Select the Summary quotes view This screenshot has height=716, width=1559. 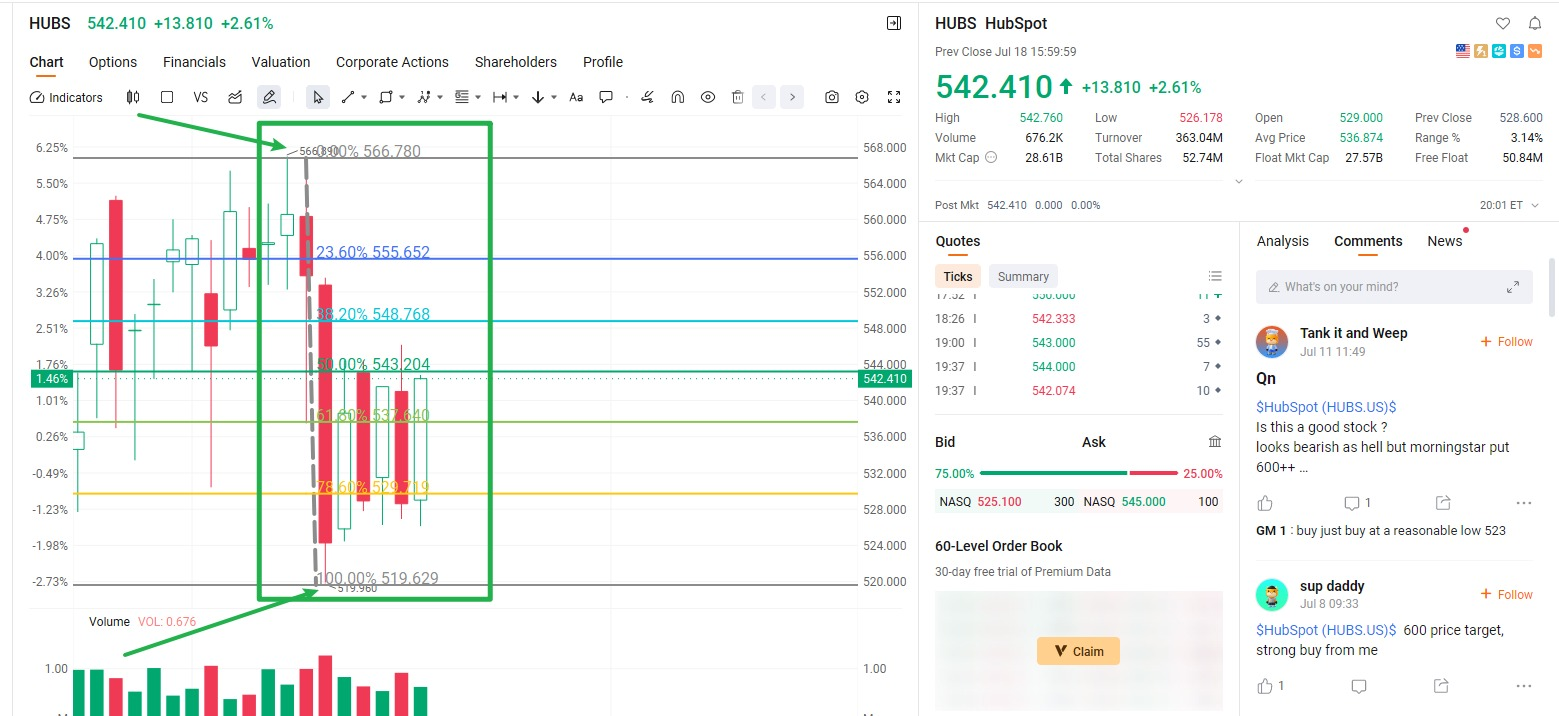tap(1023, 277)
